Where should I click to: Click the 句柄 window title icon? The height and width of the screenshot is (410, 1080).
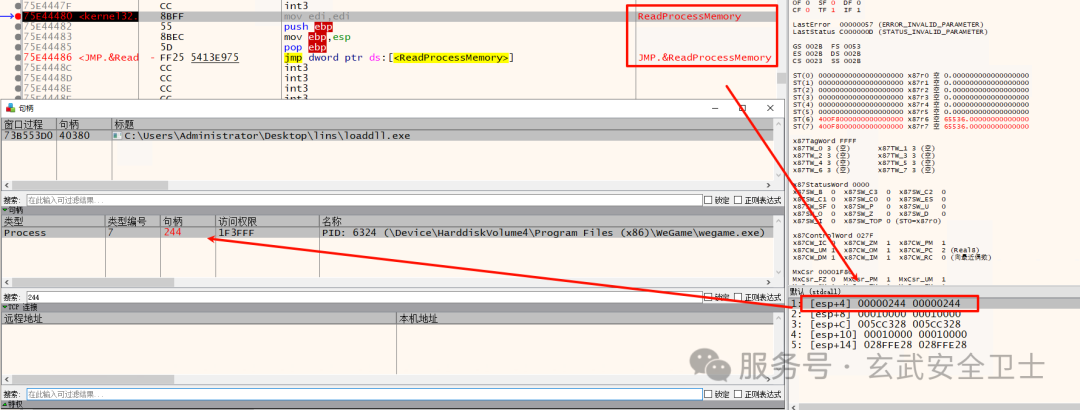click(9, 106)
